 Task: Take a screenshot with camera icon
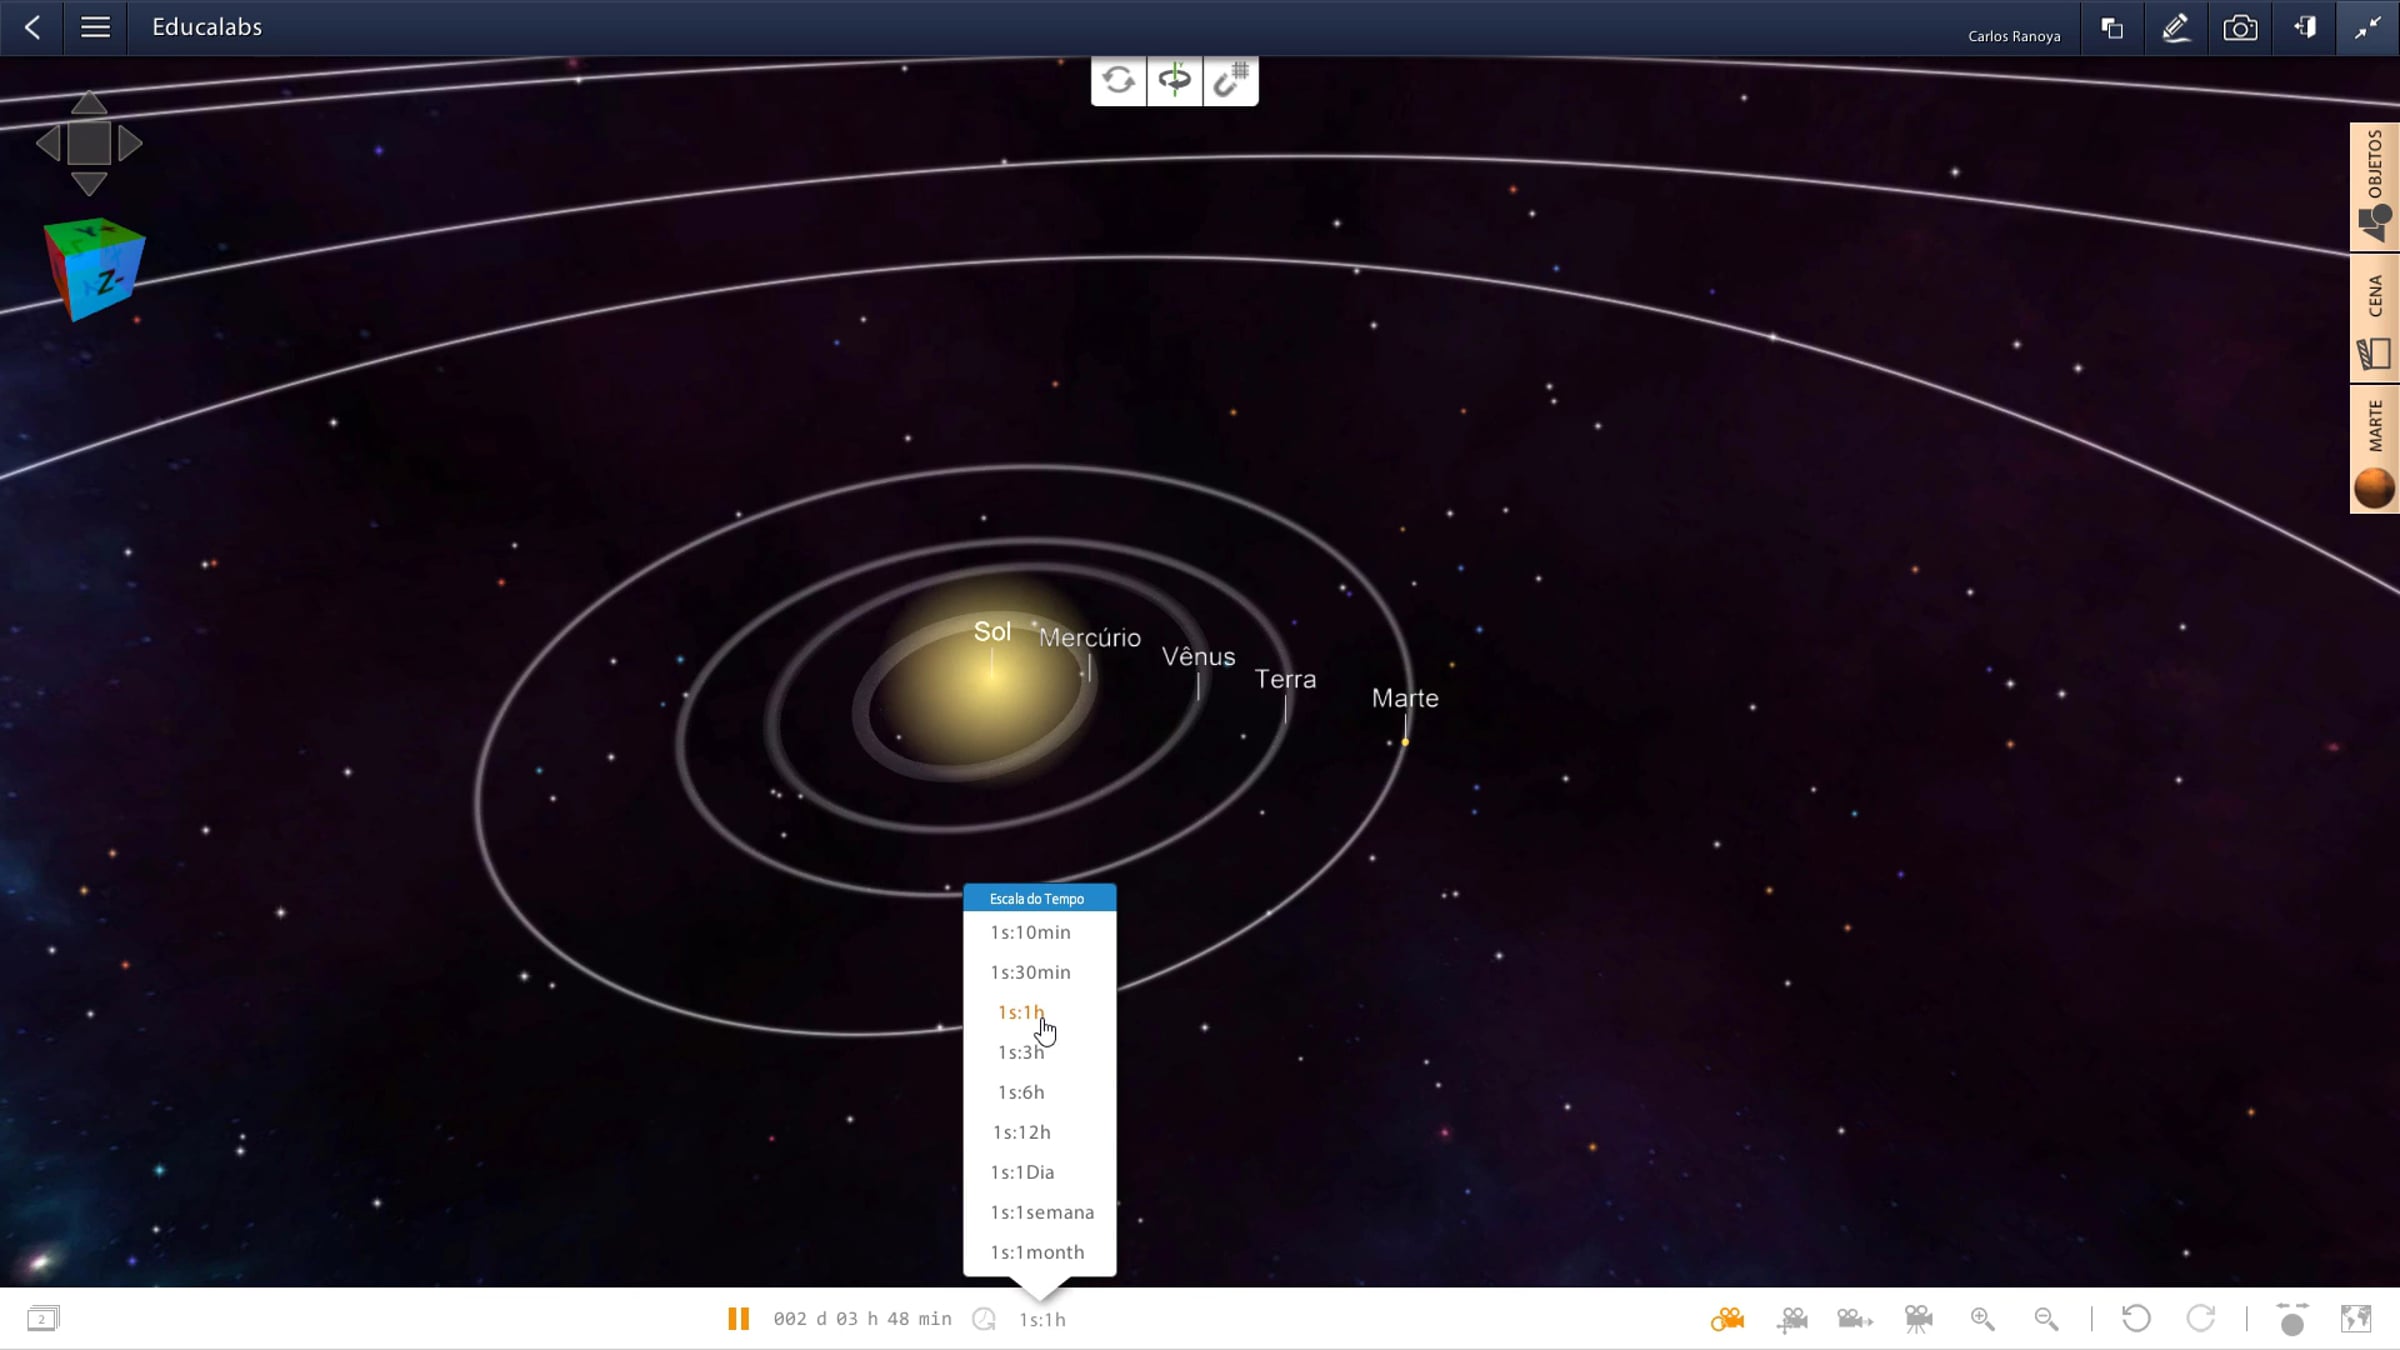(2240, 28)
